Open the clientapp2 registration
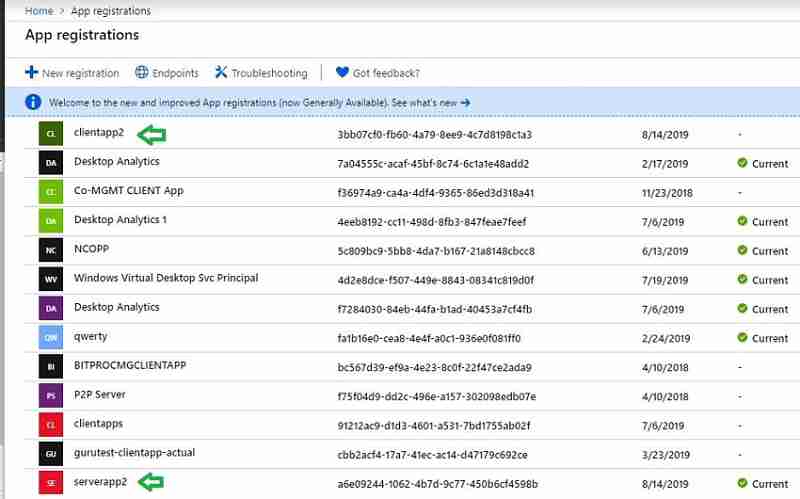800x499 pixels. [99, 132]
